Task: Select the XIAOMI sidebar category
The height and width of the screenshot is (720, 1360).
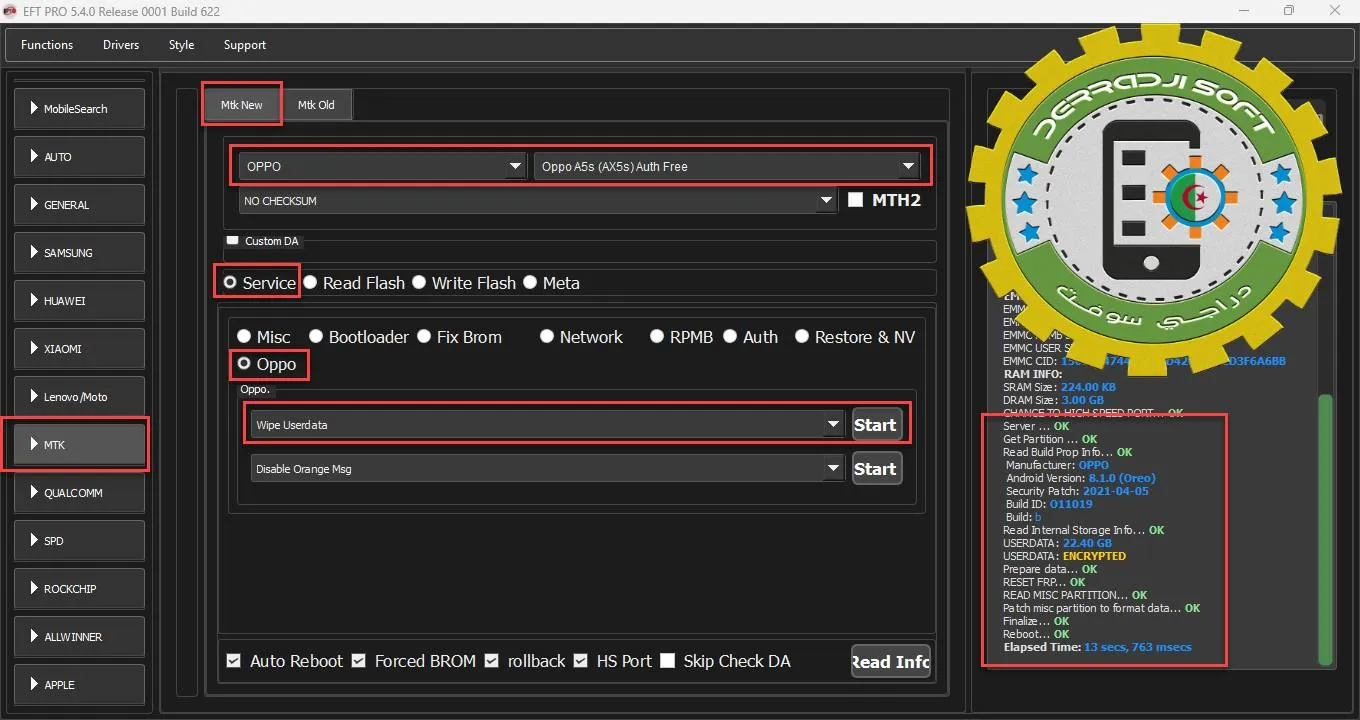Action: pos(79,349)
